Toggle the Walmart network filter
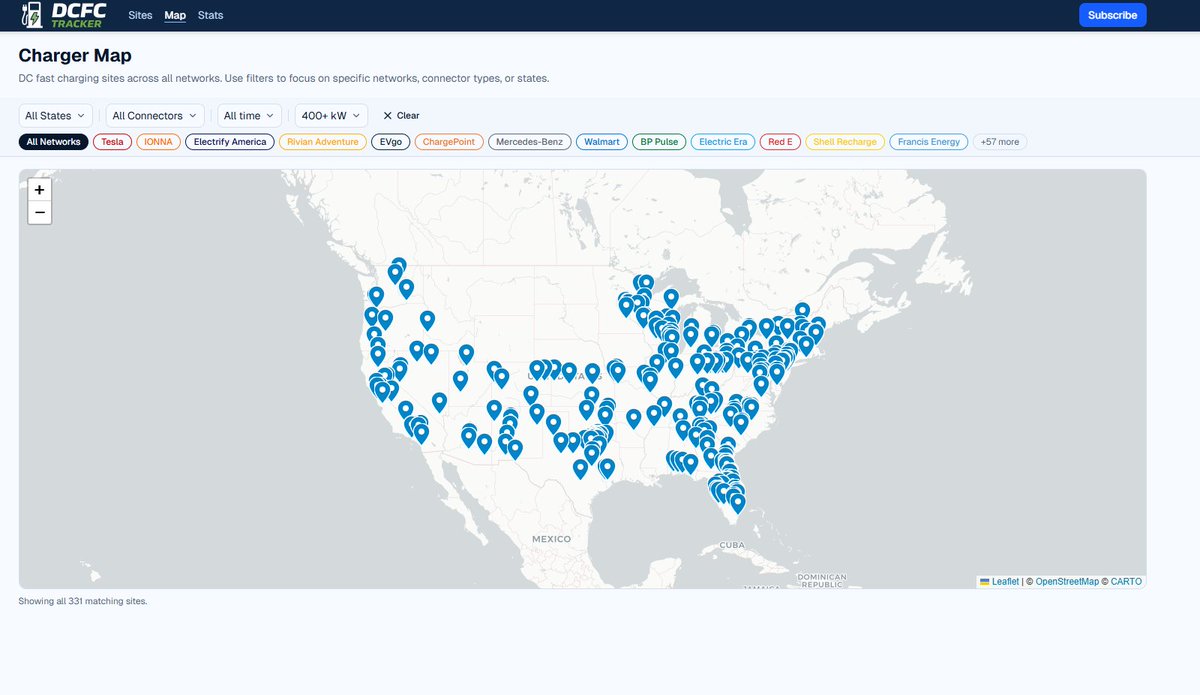Image resolution: width=1200 pixels, height=695 pixels. point(602,142)
